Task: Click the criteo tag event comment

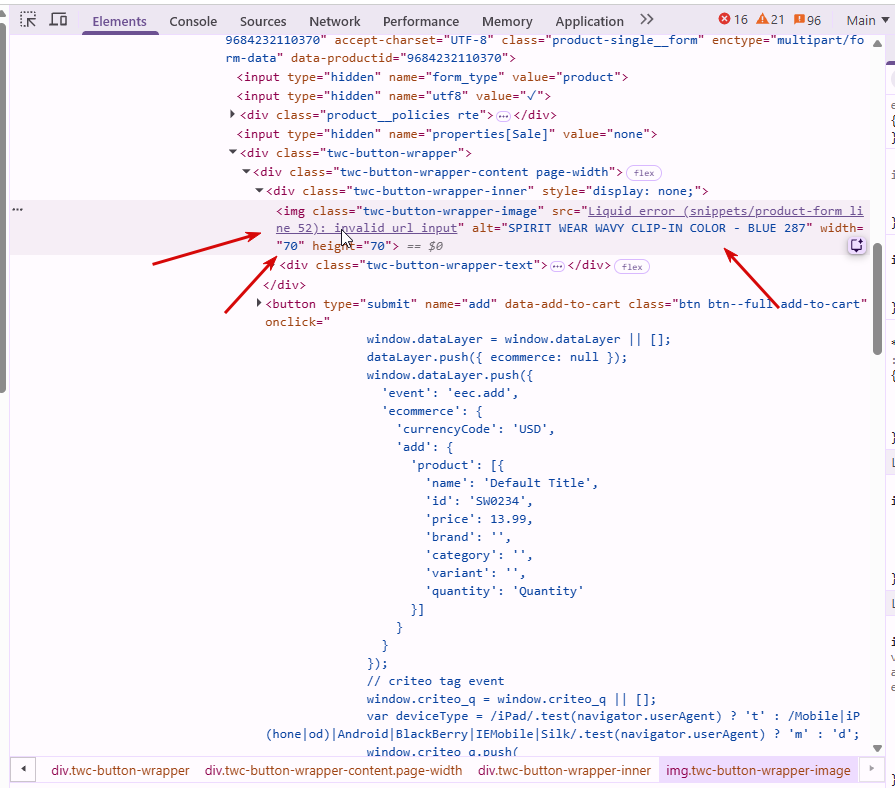Action: 436,681
